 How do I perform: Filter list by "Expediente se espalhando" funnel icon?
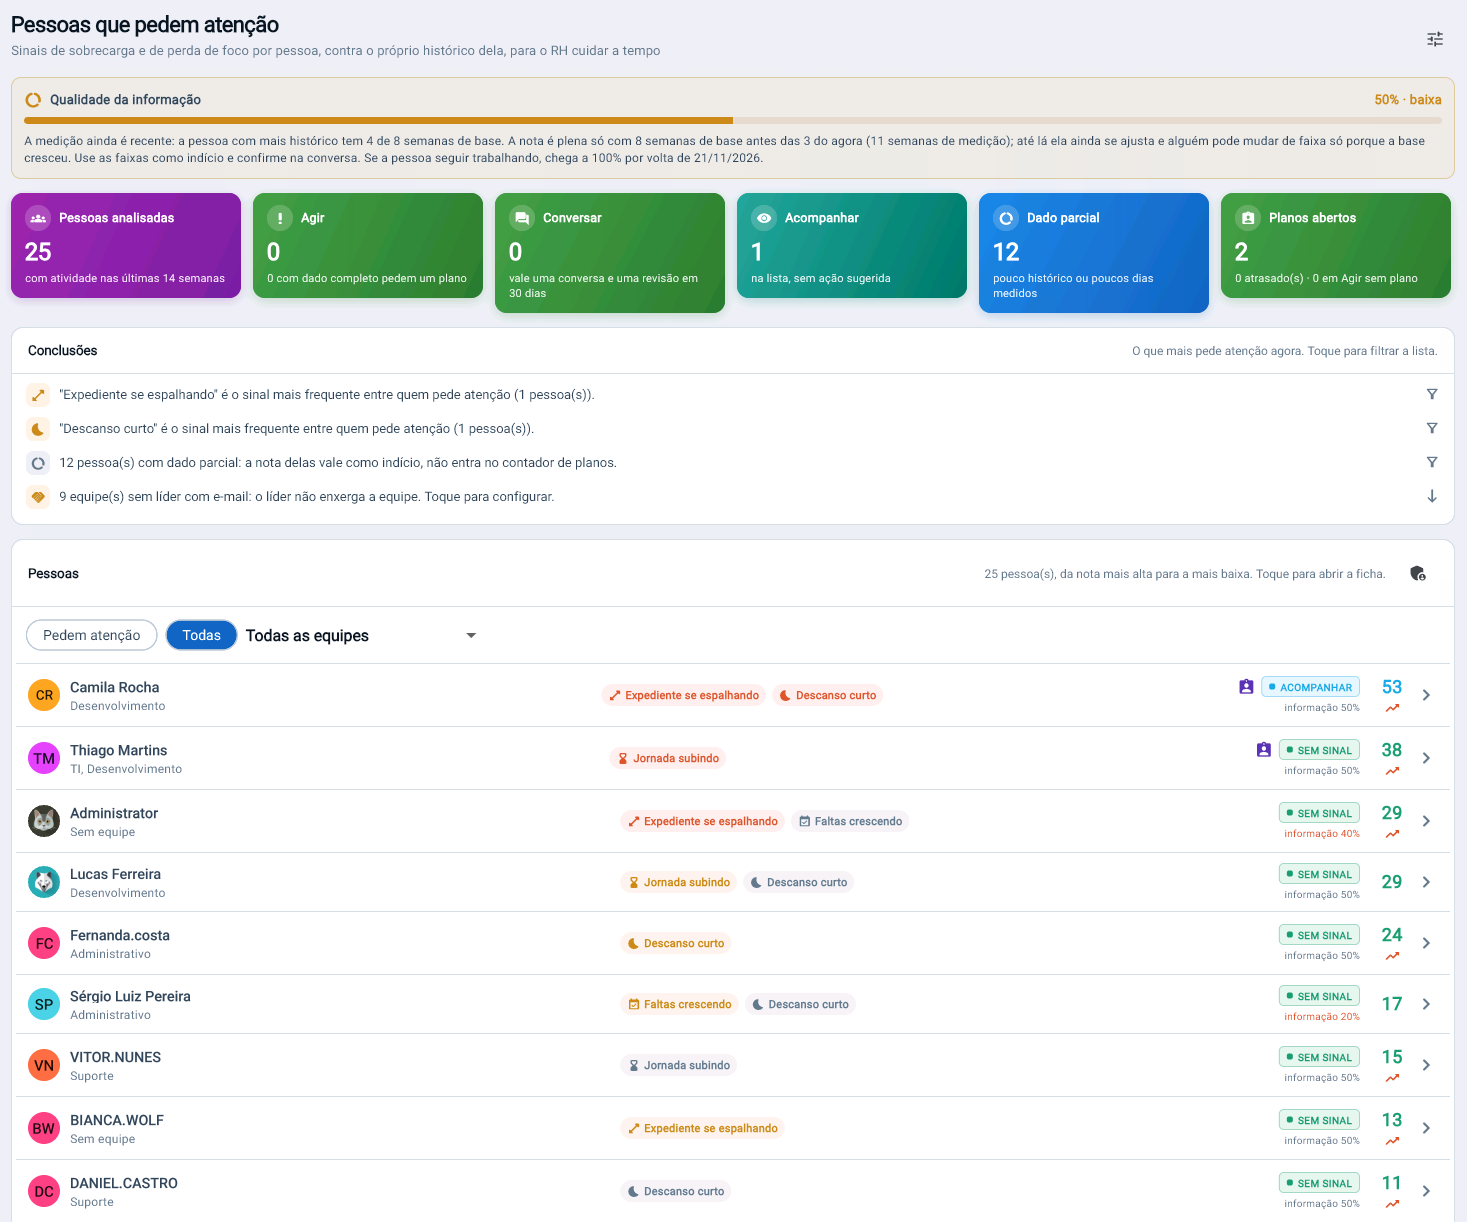[x=1432, y=394]
